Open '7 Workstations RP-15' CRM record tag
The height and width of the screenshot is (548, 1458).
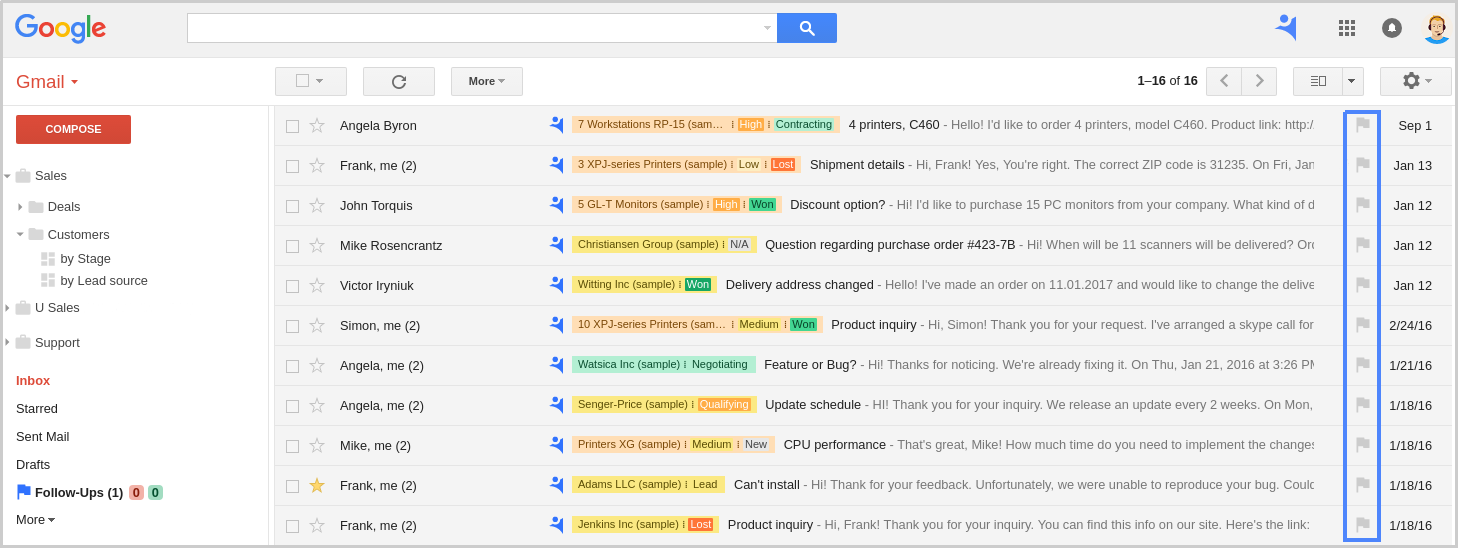pos(650,124)
